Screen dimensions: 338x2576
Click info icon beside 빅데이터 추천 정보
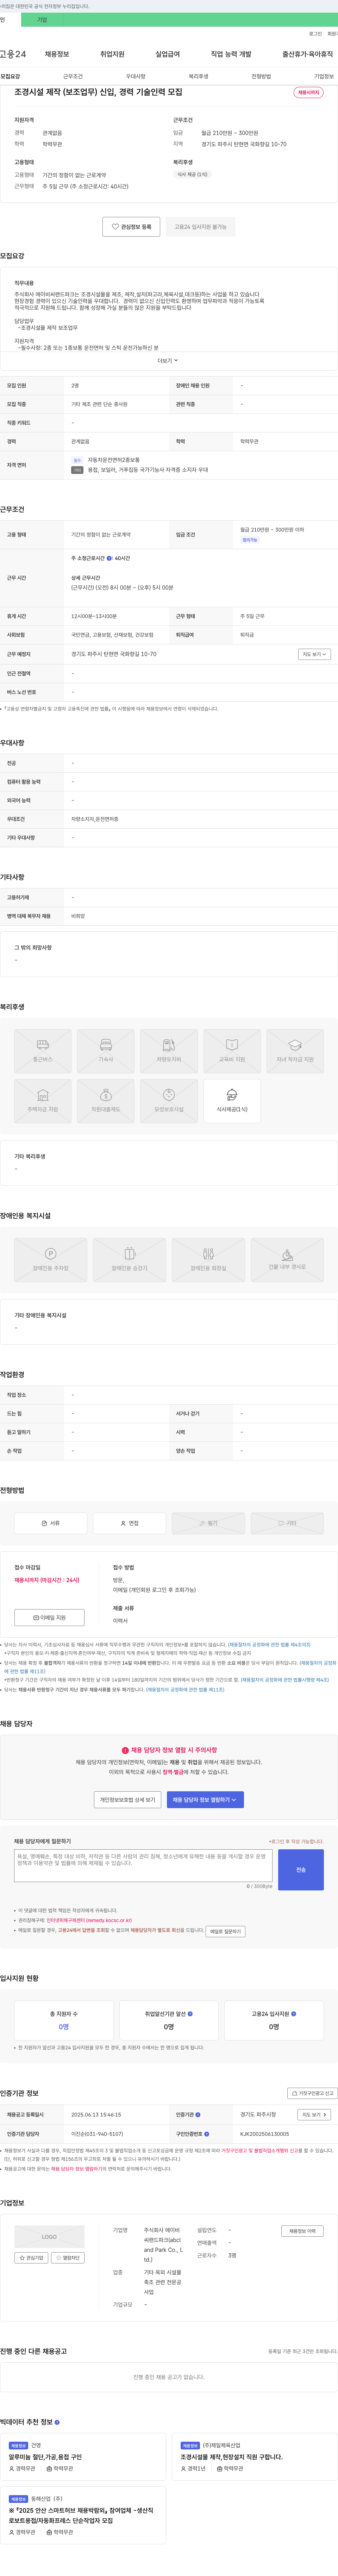57,2422
